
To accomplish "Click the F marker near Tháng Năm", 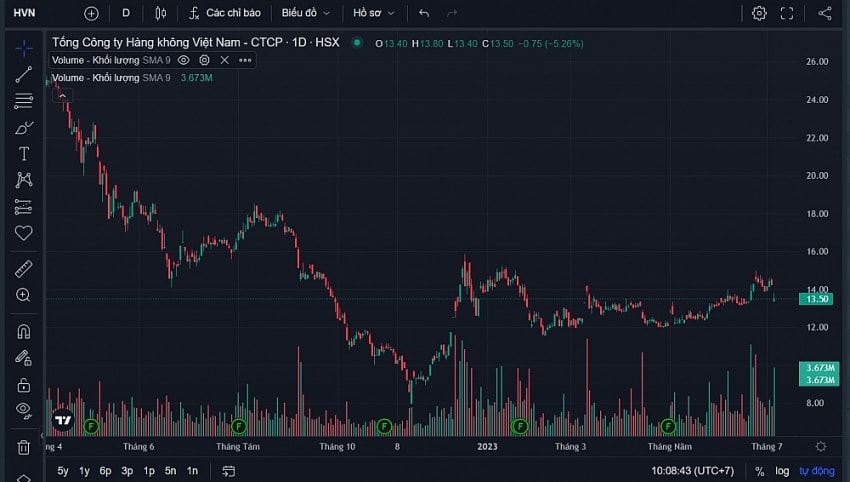I will (668, 427).
